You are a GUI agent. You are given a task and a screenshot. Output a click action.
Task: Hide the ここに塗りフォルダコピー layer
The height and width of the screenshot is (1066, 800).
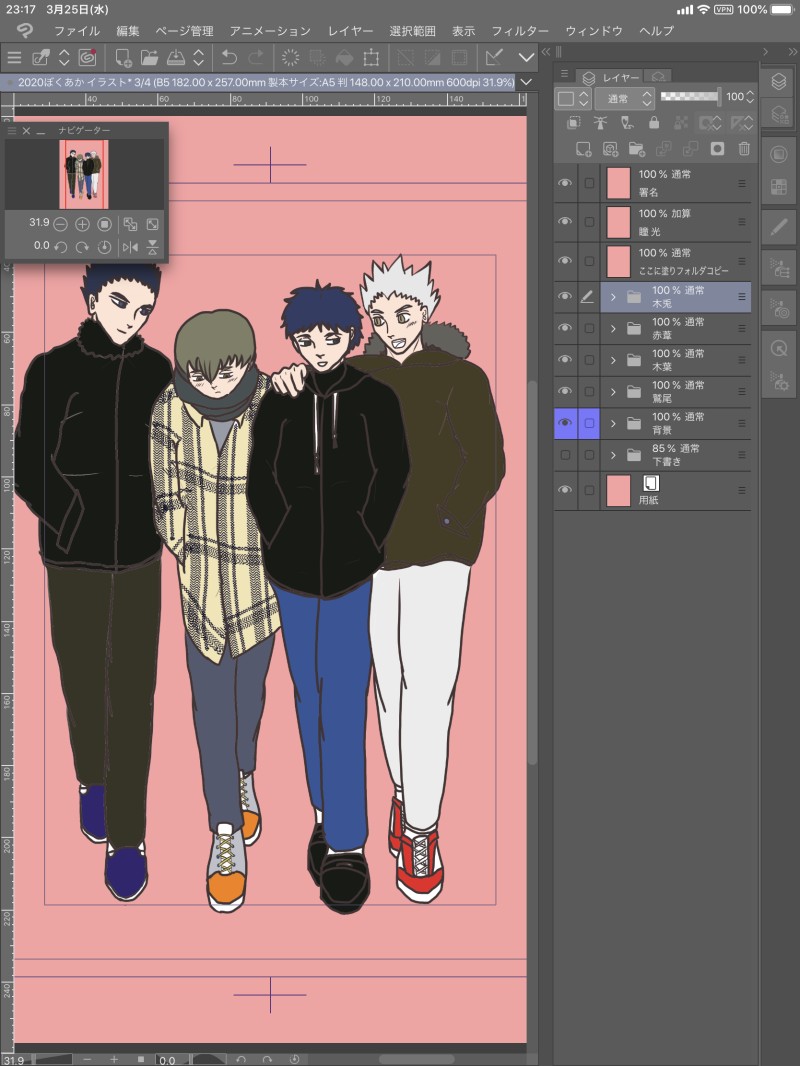[x=565, y=261]
